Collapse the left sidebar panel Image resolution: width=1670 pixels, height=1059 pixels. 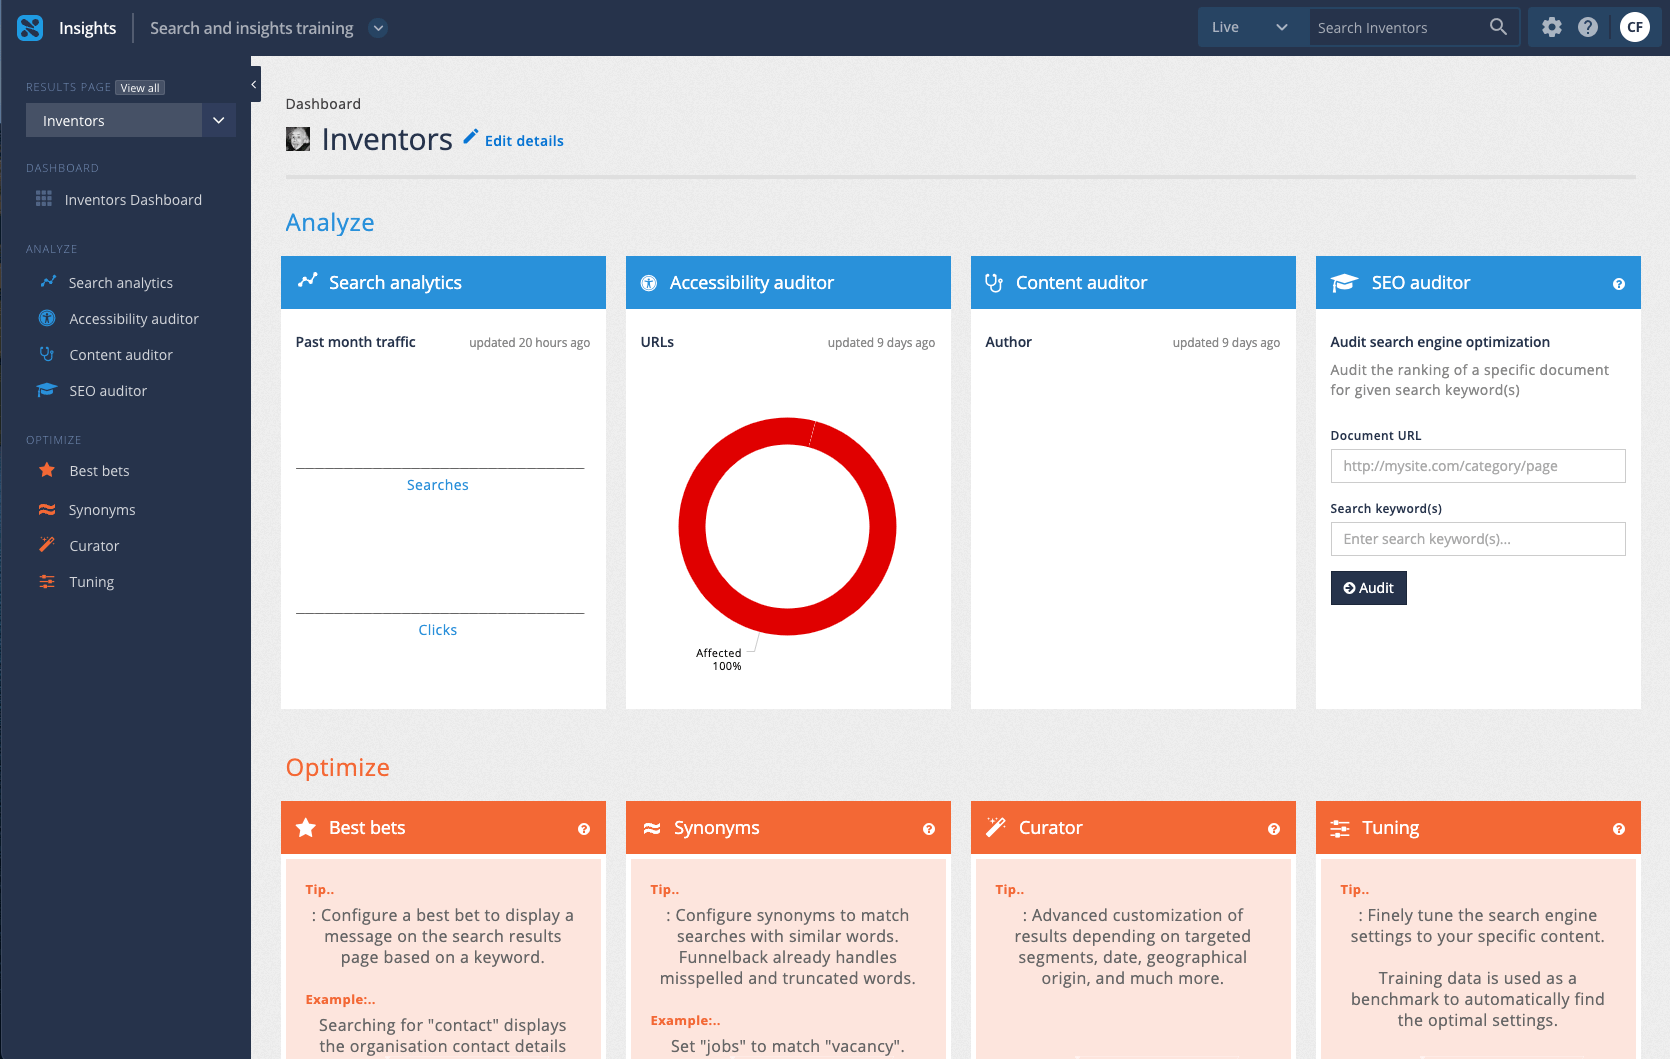coord(254,85)
